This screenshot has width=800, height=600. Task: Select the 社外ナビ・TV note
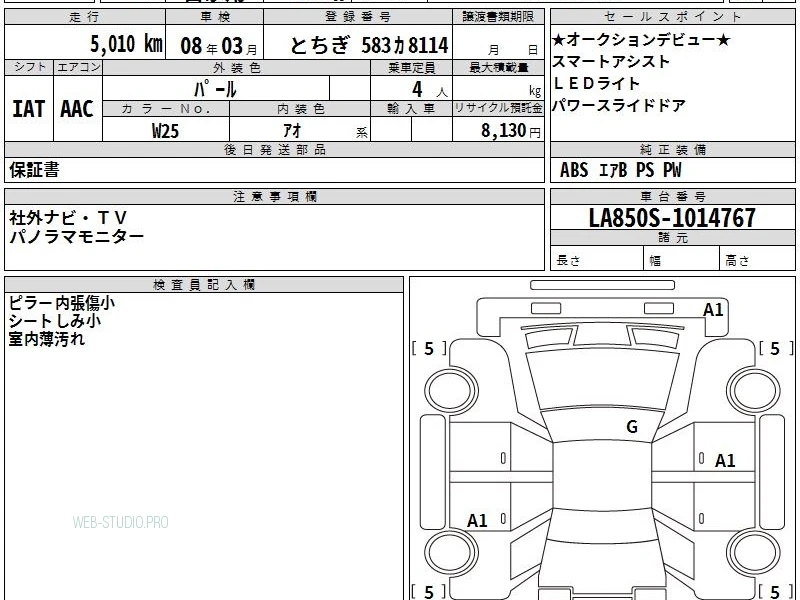coord(68,218)
